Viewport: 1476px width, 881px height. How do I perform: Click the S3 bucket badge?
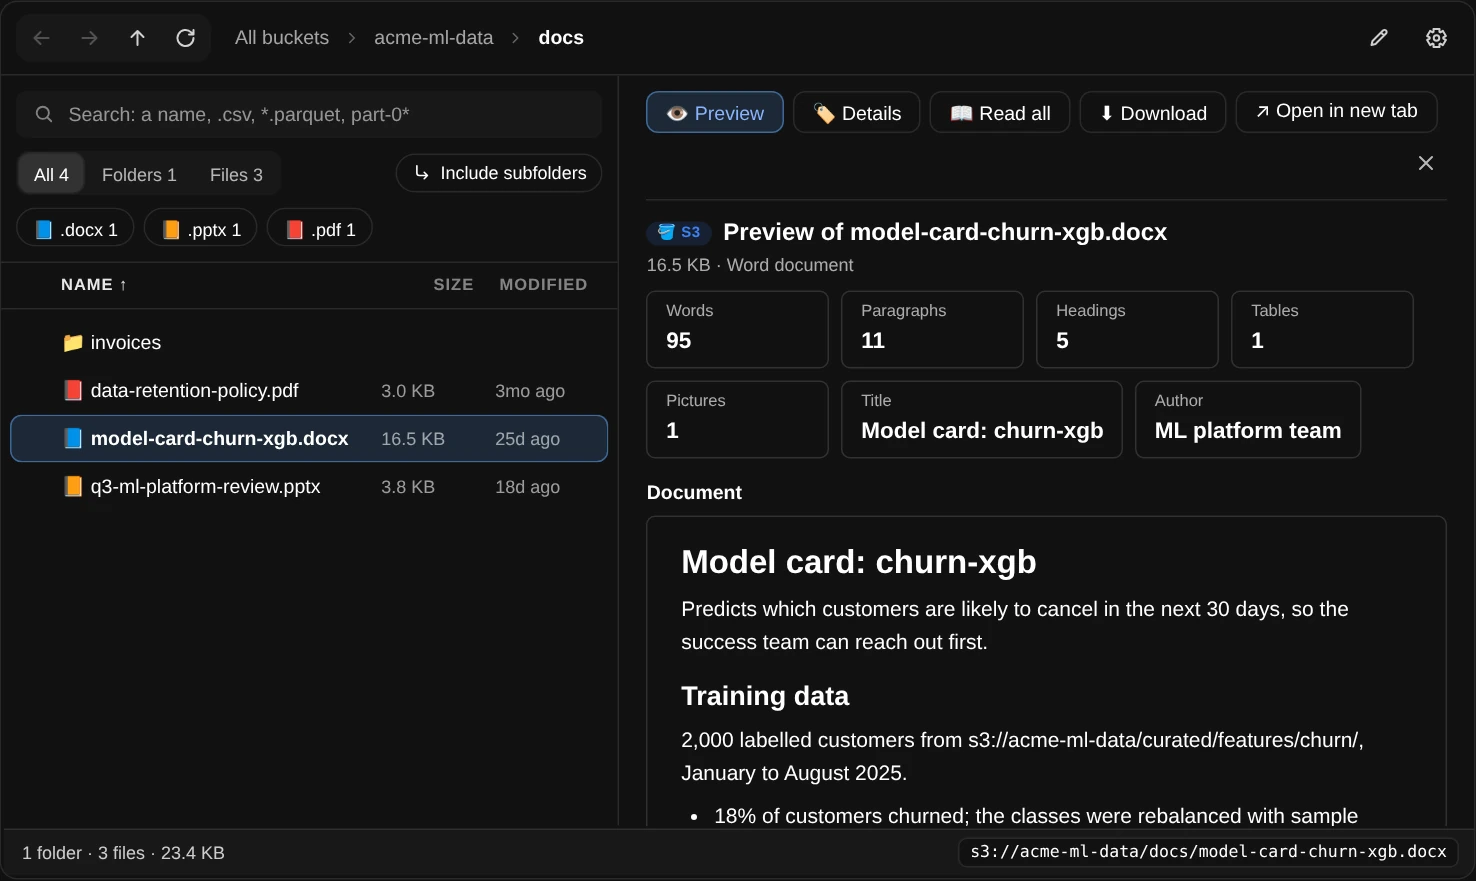point(679,232)
